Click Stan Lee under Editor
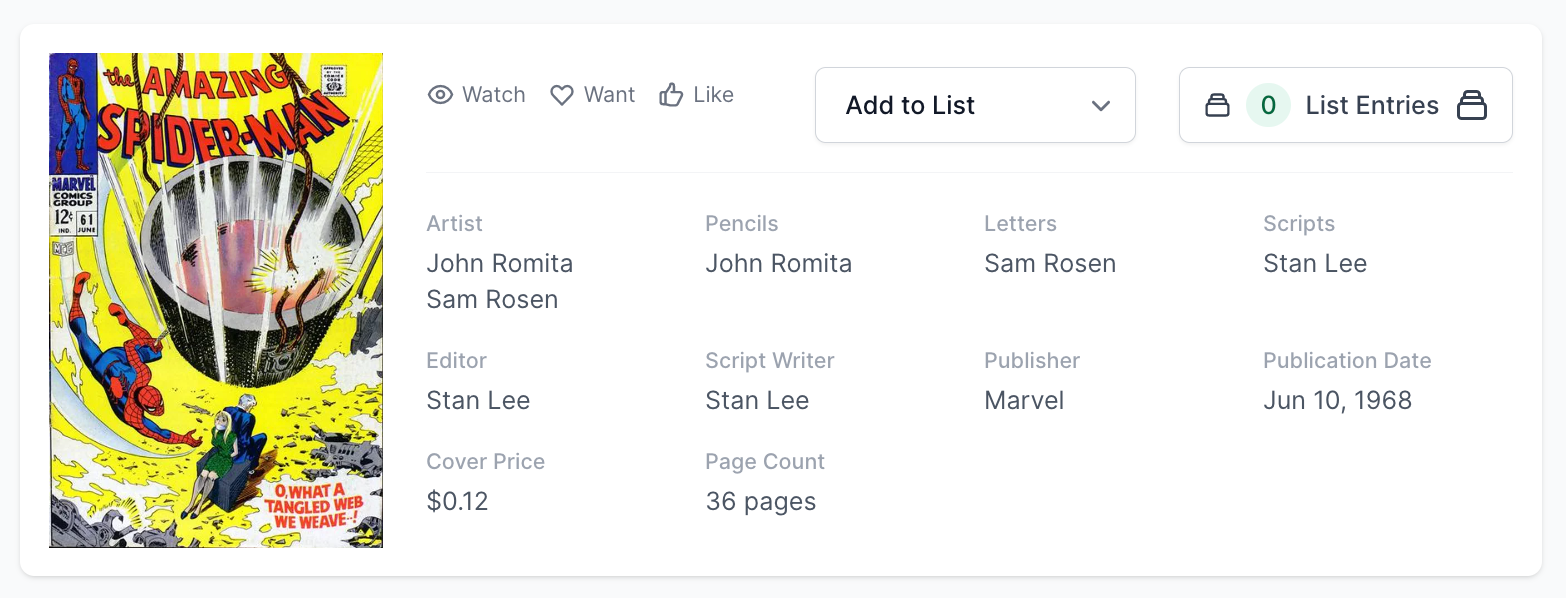This screenshot has width=1566, height=598. pos(478,401)
